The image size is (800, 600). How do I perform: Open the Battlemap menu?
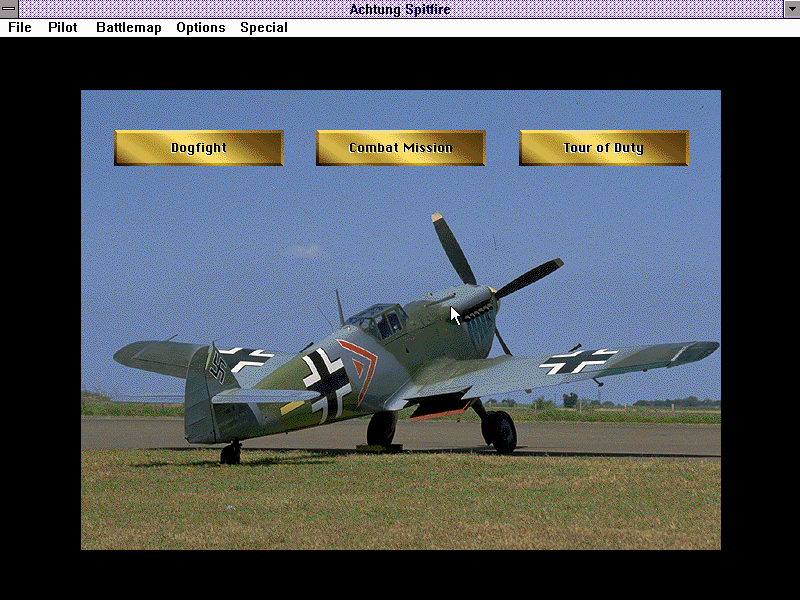pyautogui.click(x=129, y=28)
